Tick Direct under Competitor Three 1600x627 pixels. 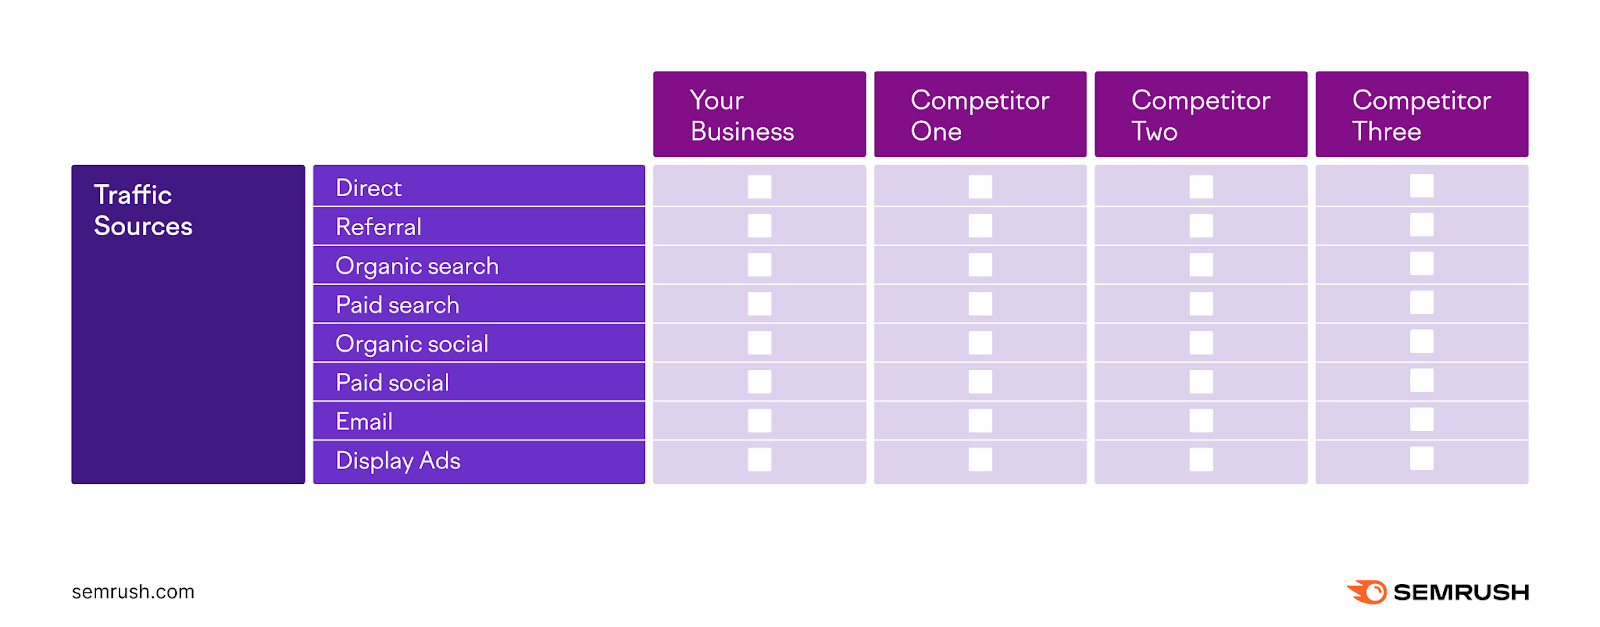pos(1421,186)
